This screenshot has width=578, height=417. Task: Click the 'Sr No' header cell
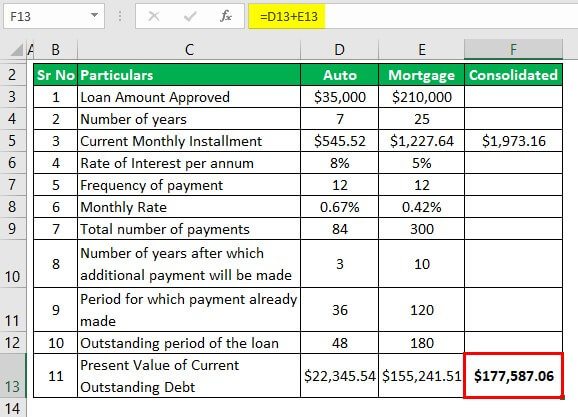pos(56,75)
